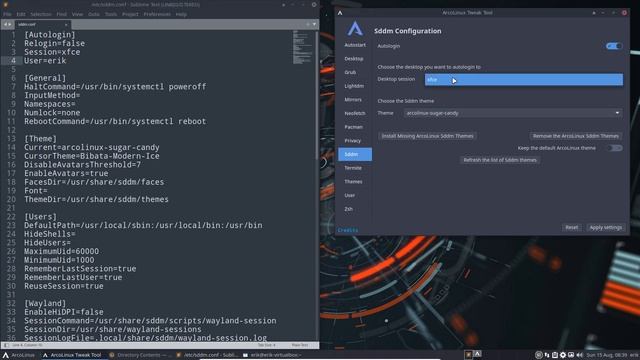Screen dimensions: 640x360
Task: Close the sddm.conf tab in Sublime
Action: tap(66, 24)
